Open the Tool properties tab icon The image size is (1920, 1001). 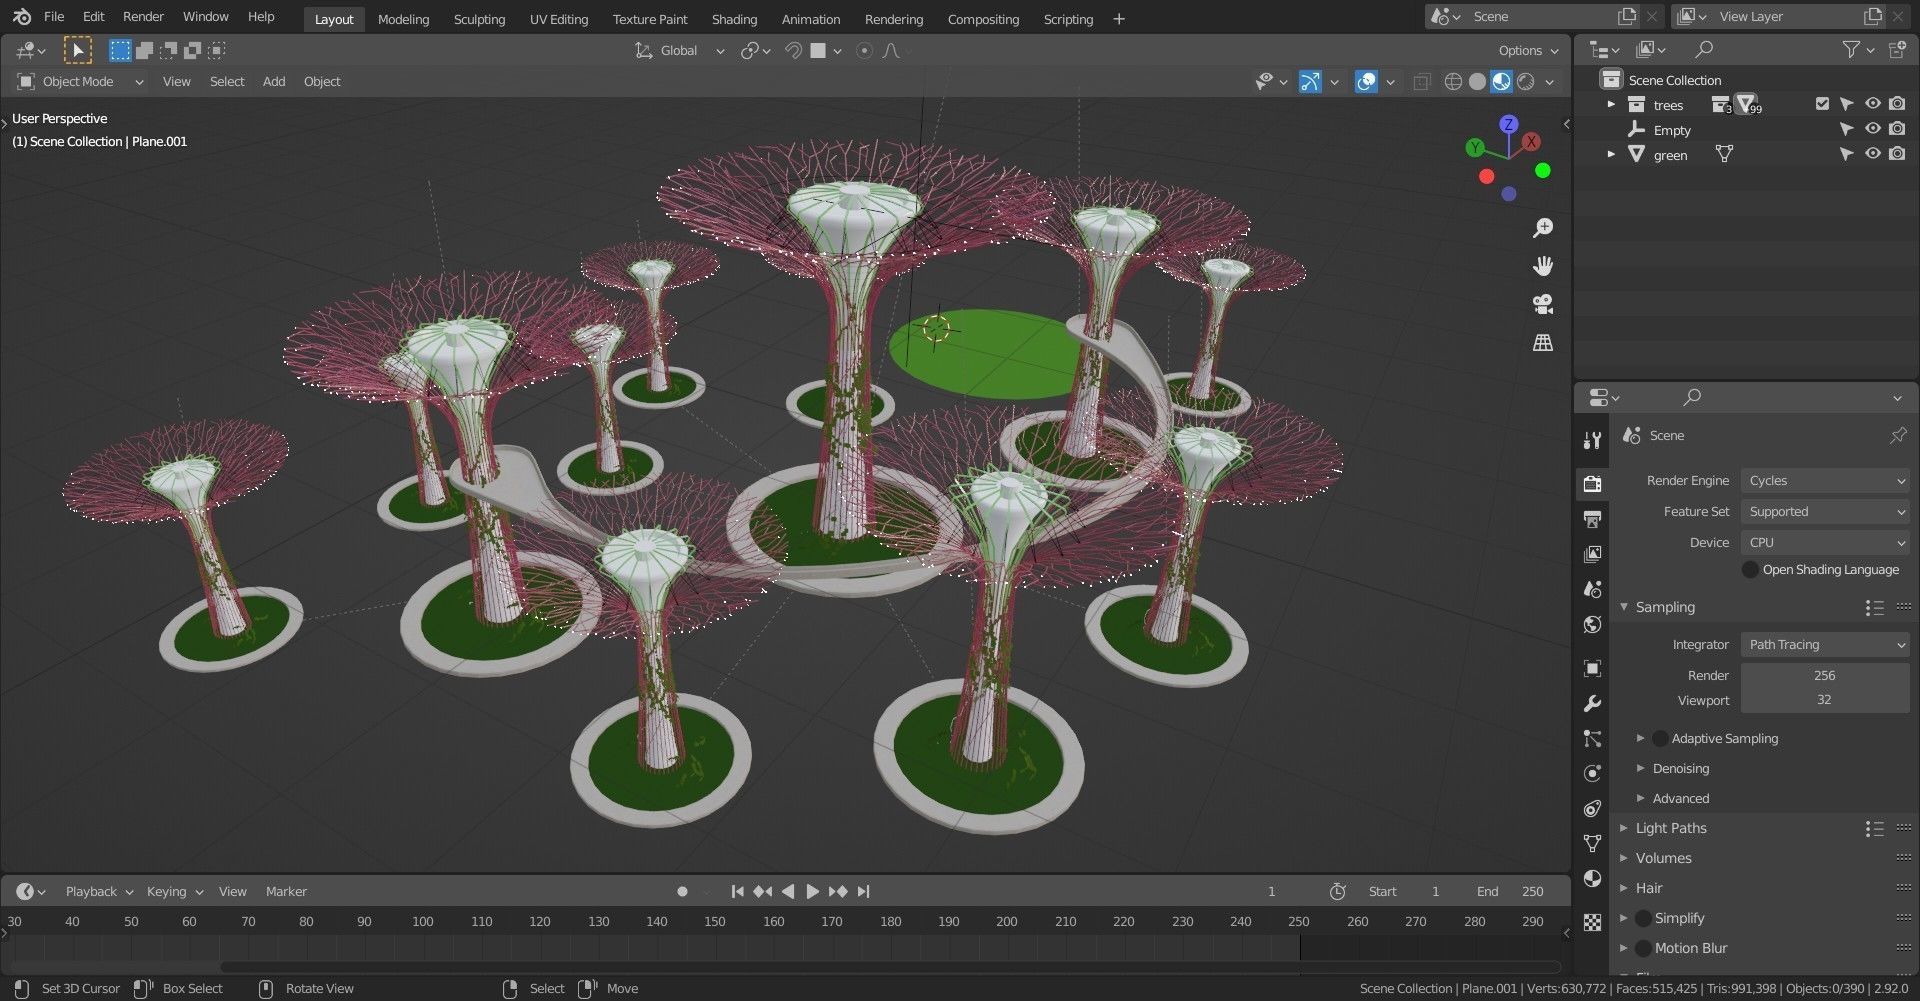pos(1593,440)
